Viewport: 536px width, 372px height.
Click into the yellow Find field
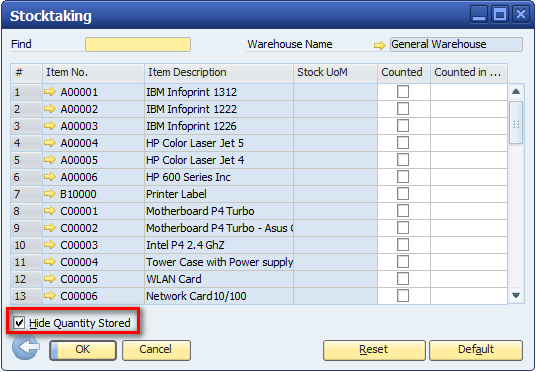pos(138,44)
